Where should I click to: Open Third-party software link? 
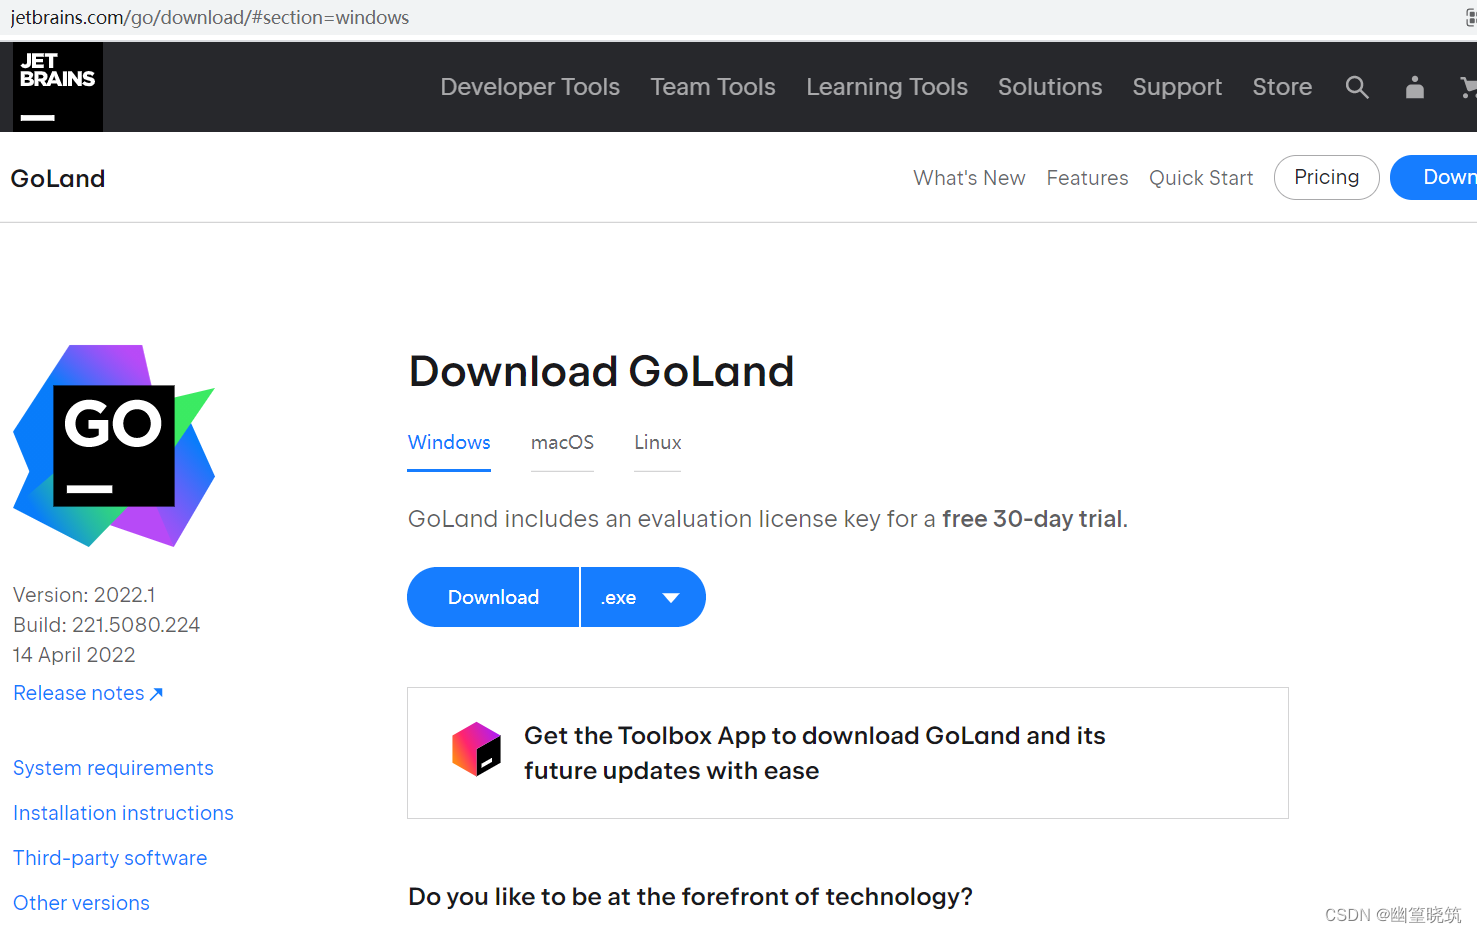pyautogui.click(x=110, y=858)
